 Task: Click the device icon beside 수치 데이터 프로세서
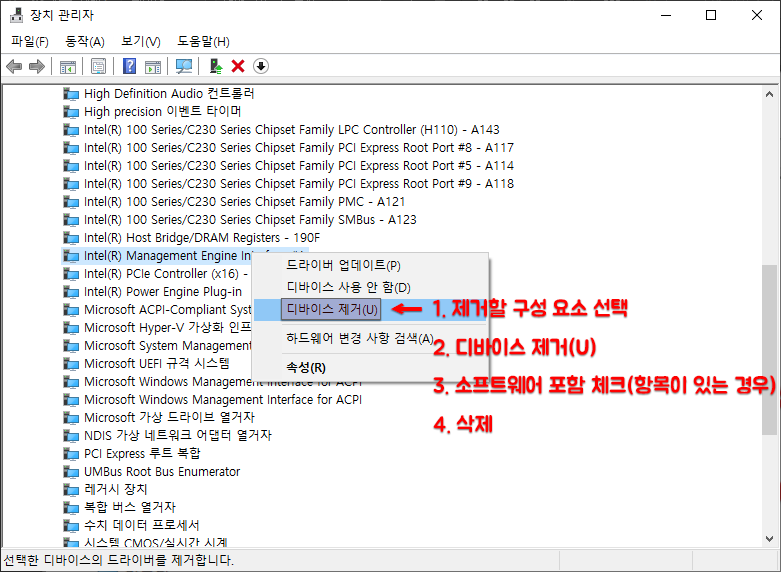tap(71, 525)
